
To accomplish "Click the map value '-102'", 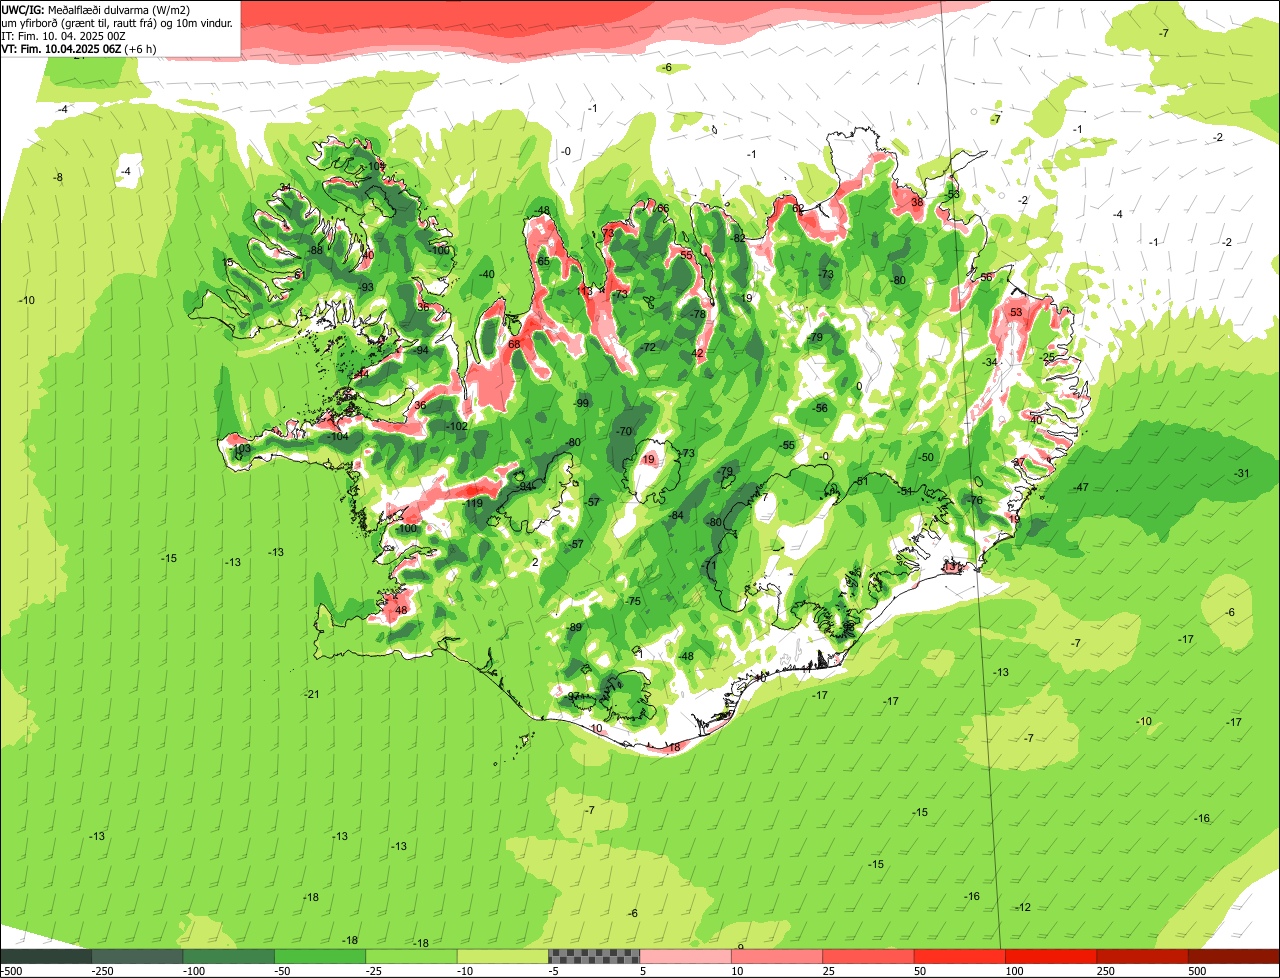I will 457,426.
